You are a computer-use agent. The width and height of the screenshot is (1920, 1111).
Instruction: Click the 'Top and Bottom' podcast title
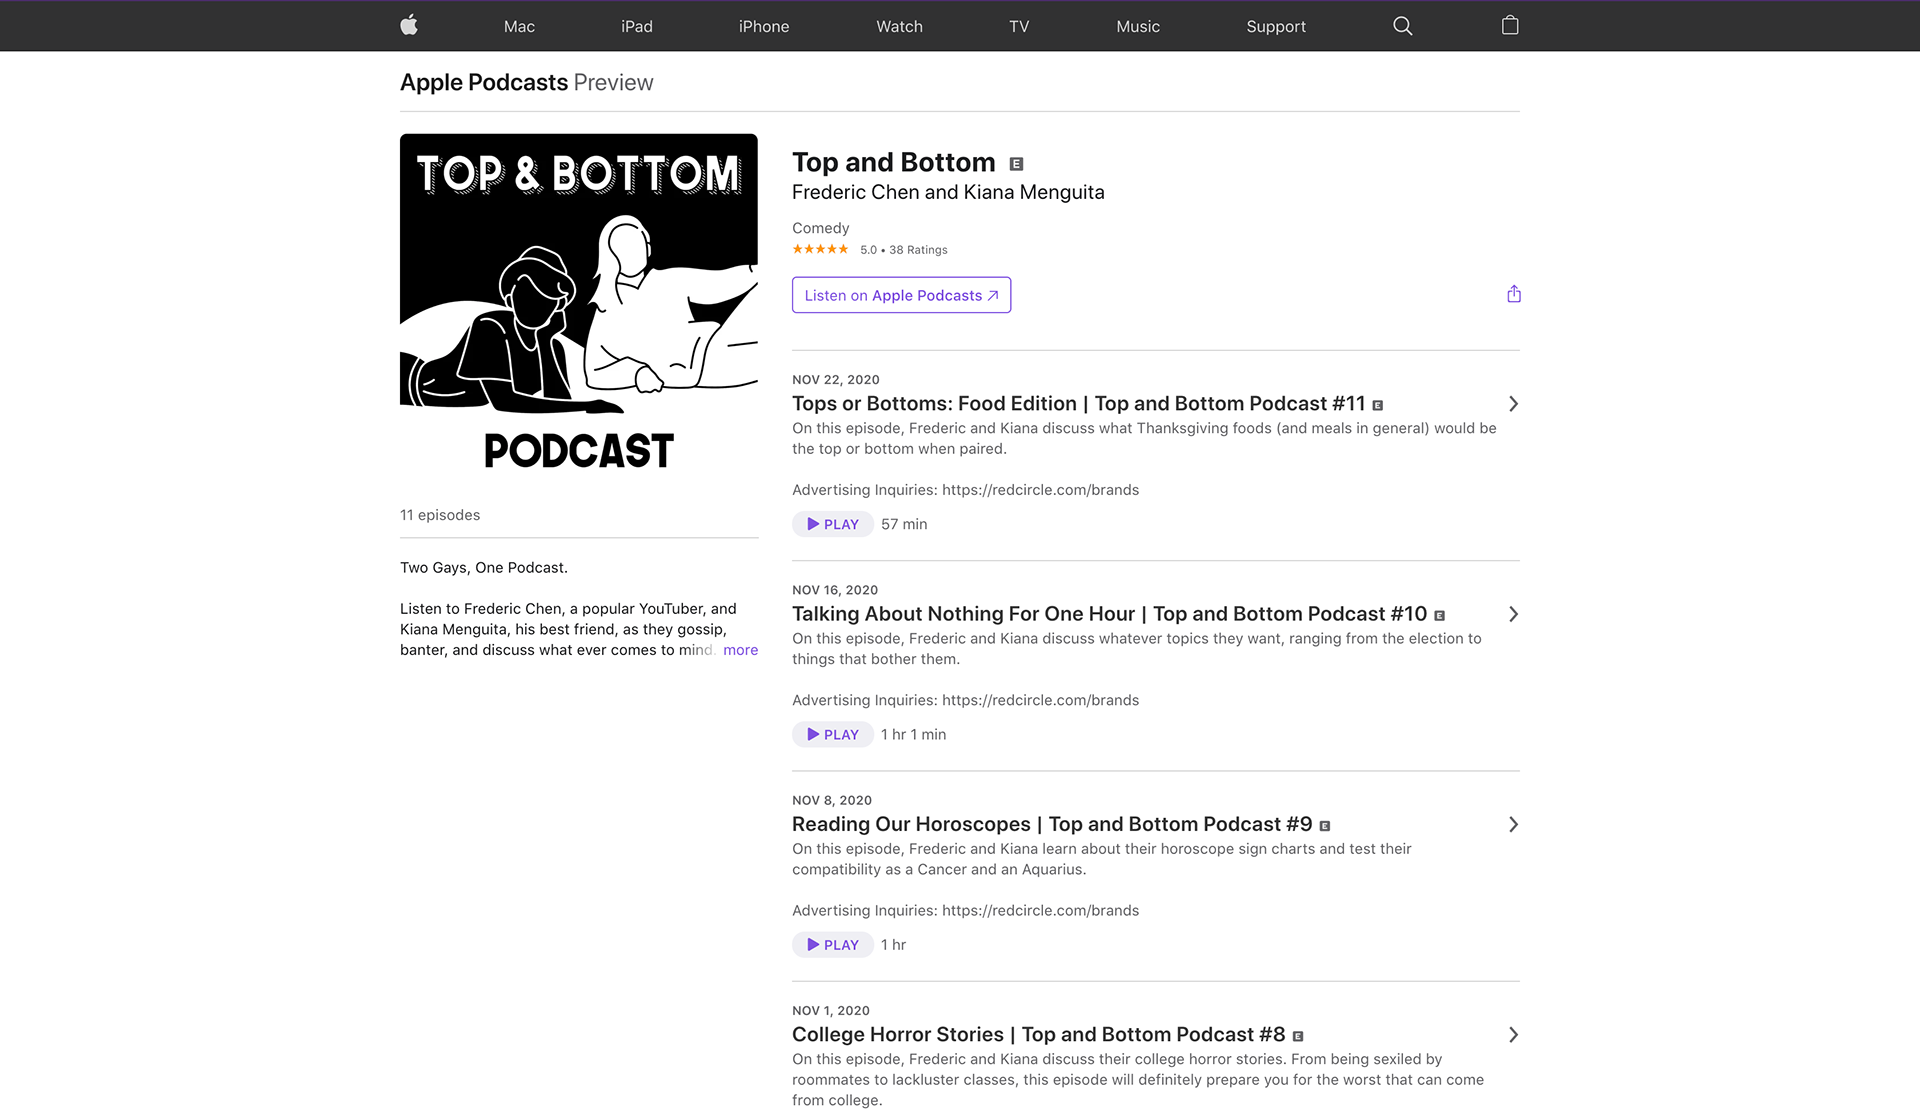(894, 162)
